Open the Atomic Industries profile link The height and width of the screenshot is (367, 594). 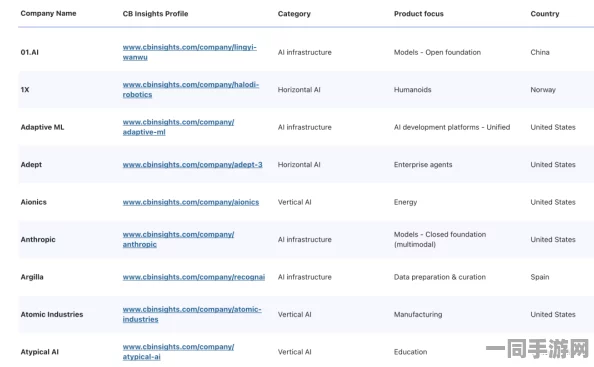pyautogui.click(x=192, y=314)
